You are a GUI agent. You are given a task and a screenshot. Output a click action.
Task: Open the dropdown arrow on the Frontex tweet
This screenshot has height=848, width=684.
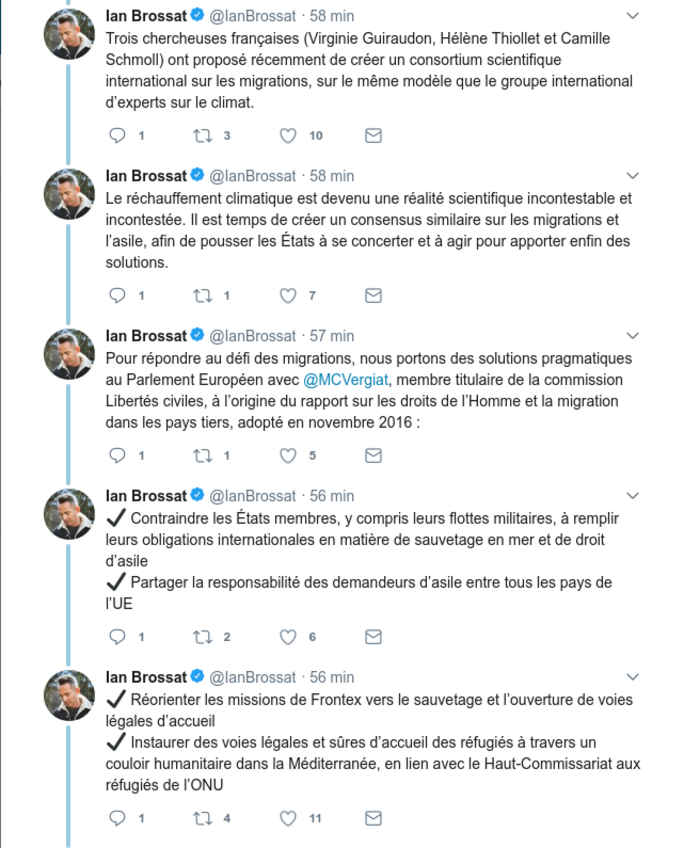click(x=632, y=677)
